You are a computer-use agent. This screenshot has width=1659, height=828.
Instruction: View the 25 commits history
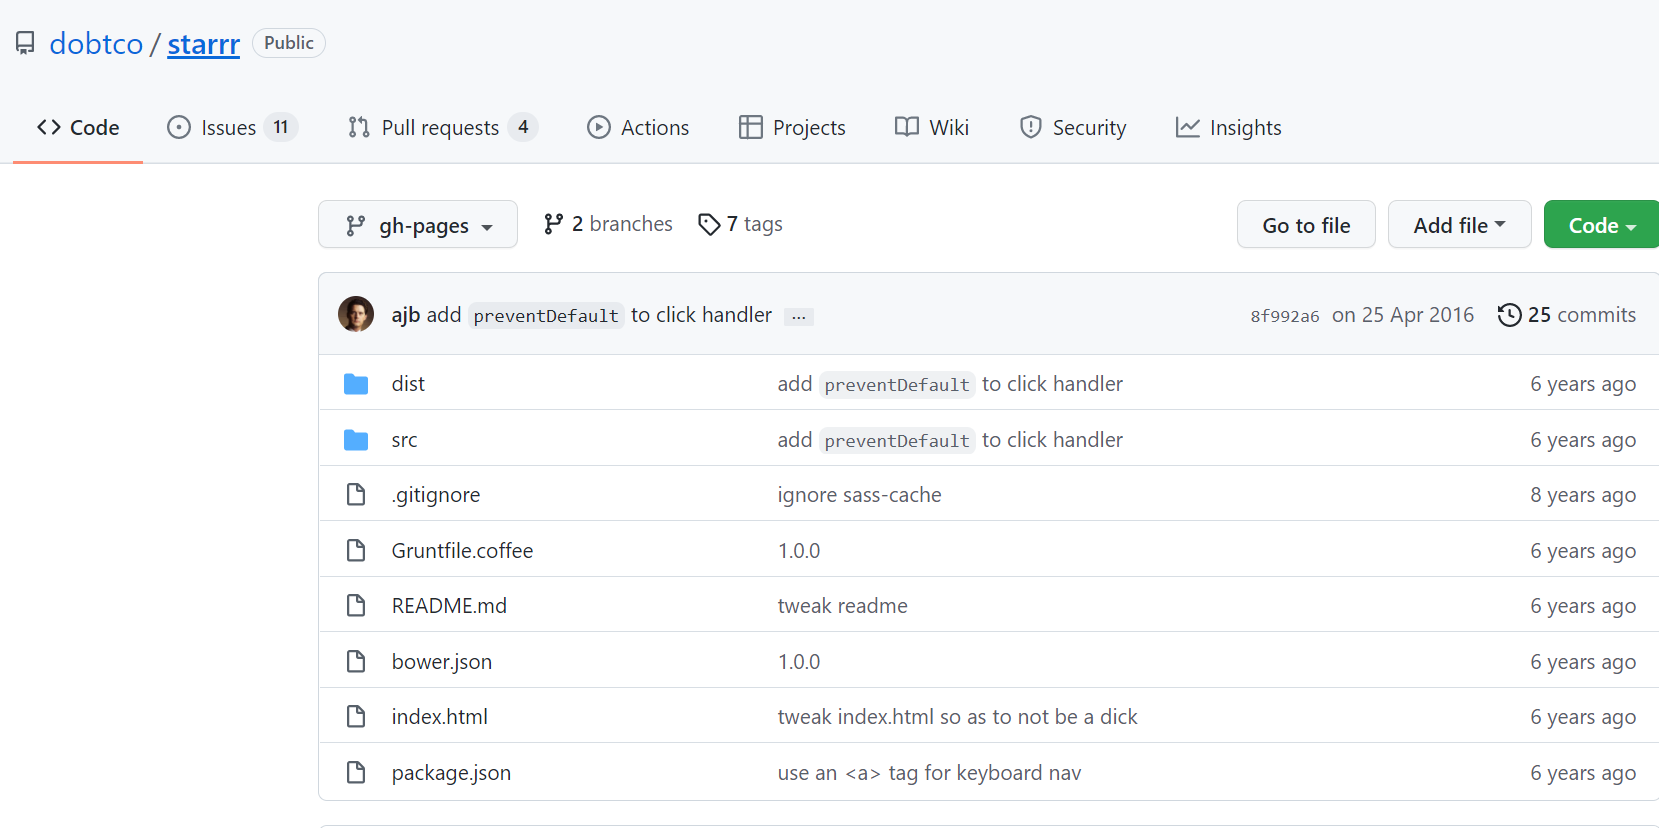[x=1566, y=315]
